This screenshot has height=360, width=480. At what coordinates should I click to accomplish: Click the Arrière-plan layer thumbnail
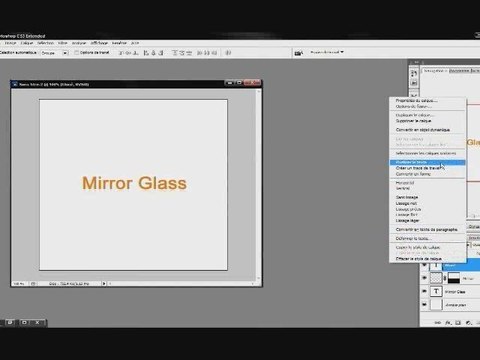coord(436,304)
